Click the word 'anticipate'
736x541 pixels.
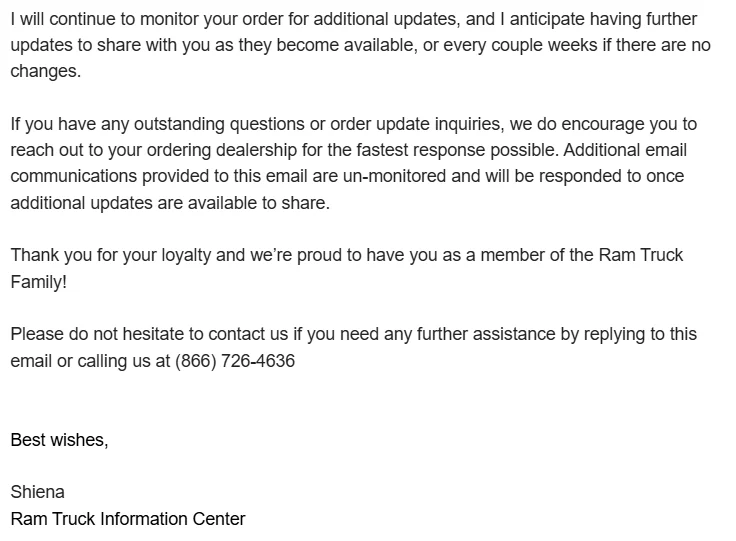pyautogui.click(x=547, y=20)
